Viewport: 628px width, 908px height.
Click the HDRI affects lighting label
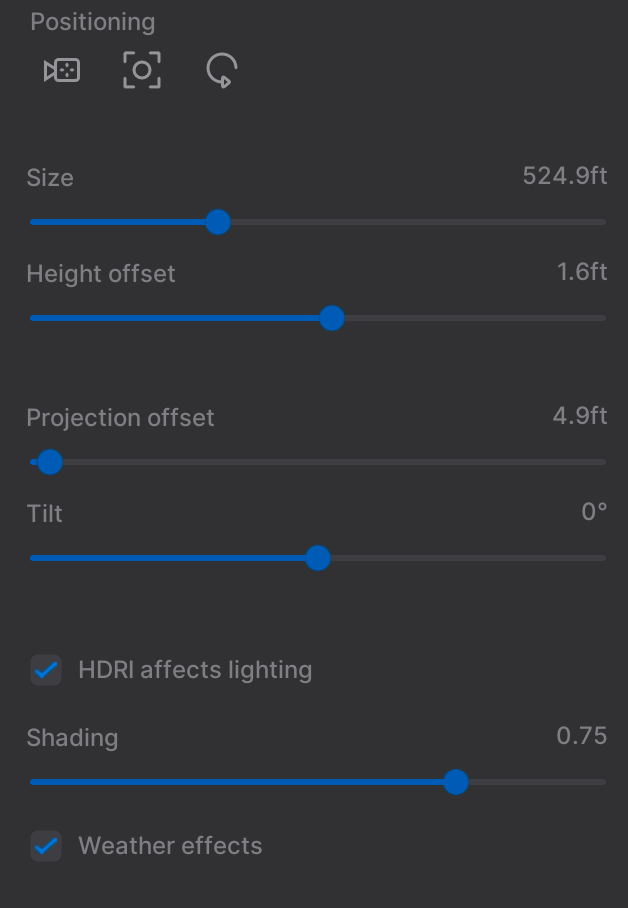tap(195, 670)
